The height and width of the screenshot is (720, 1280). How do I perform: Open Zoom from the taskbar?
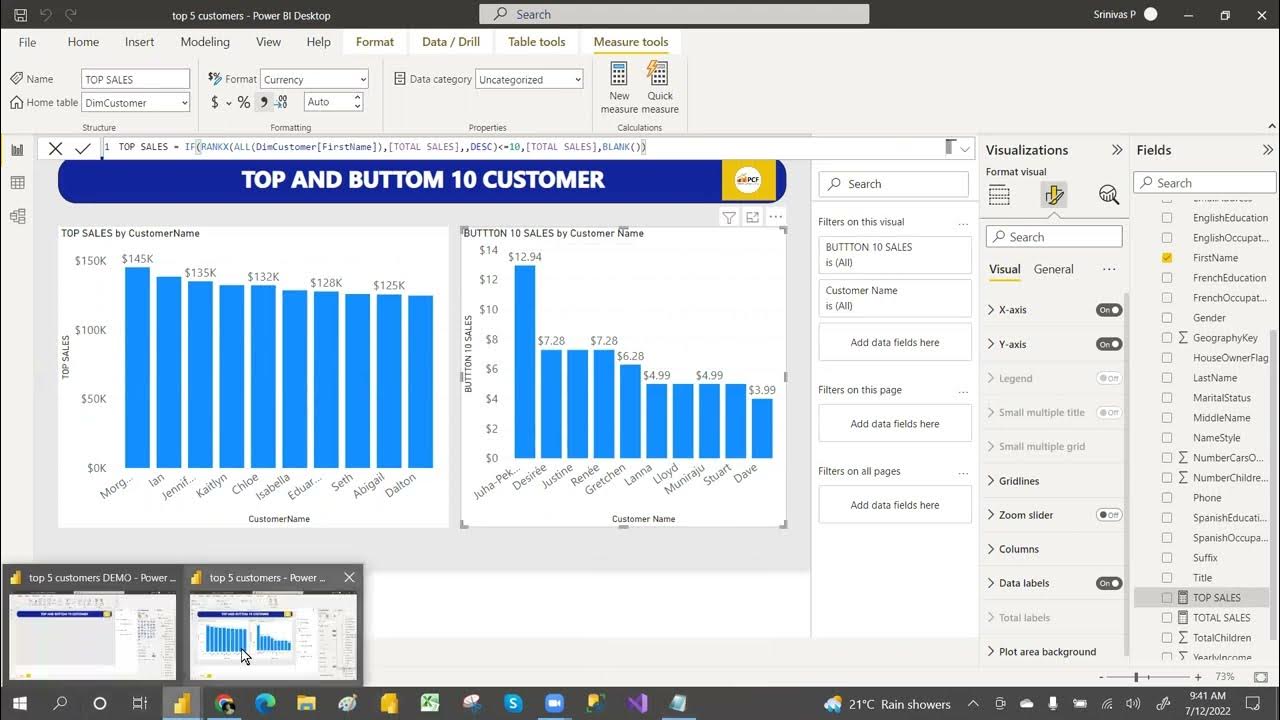click(554, 703)
